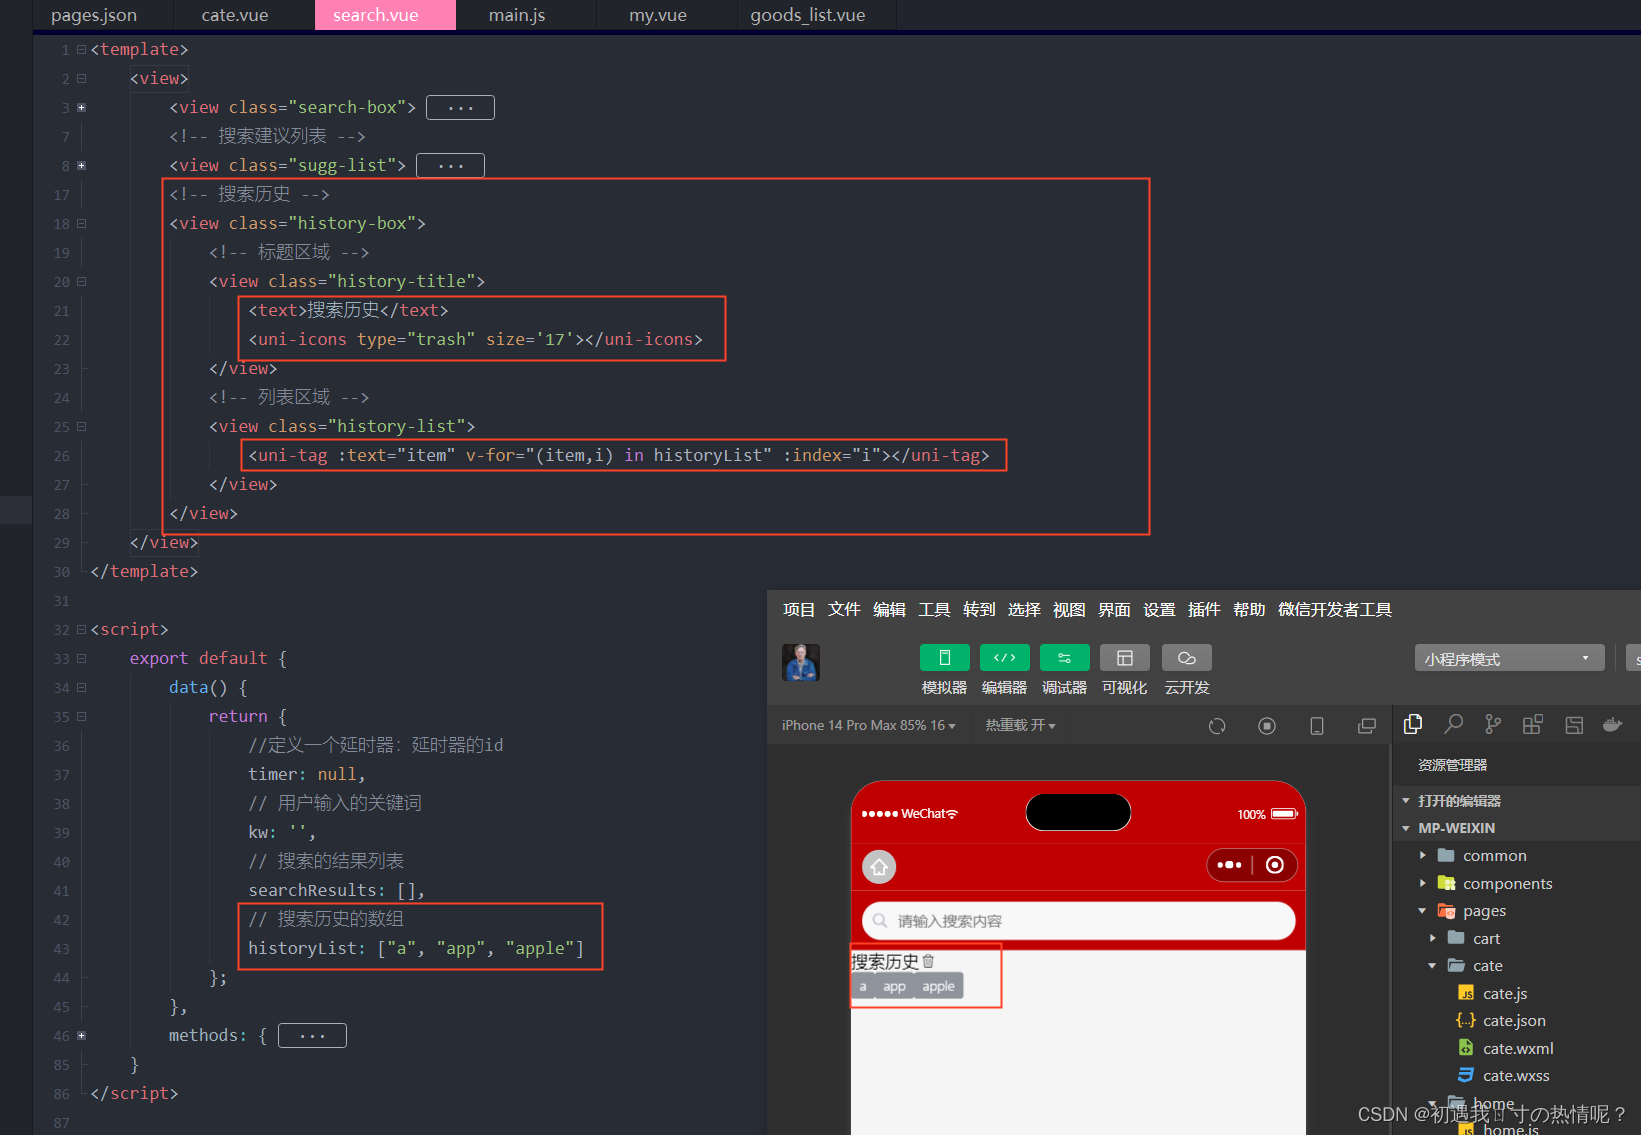Open the 帮助 menu

(1249, 609)
